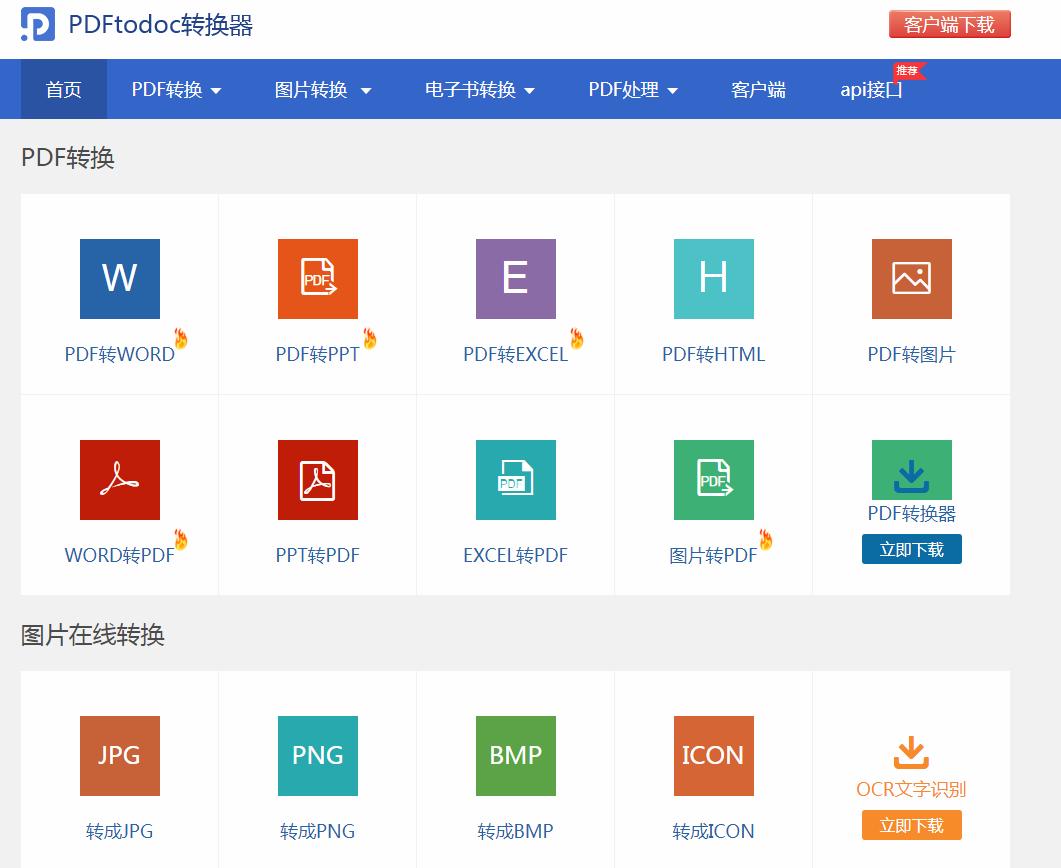Open the 图片转换 dropdown menu
This screenshot has width=1061, height=868.
point(322,89)
